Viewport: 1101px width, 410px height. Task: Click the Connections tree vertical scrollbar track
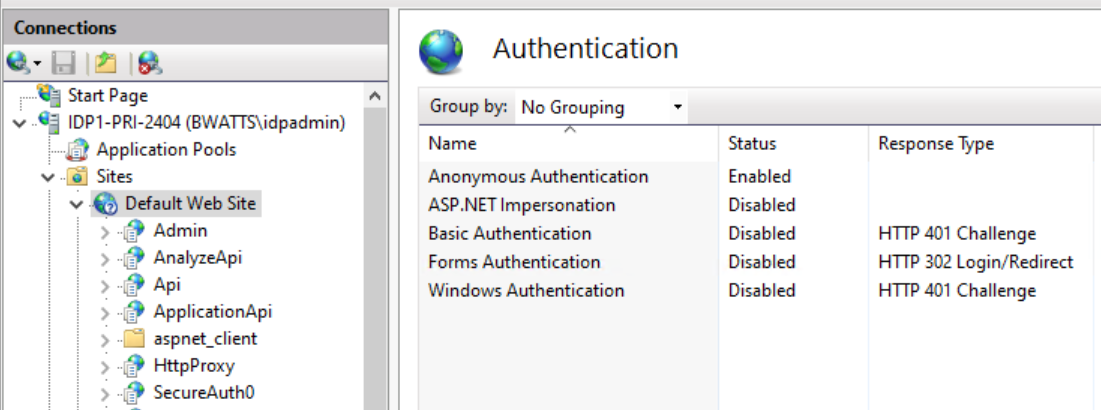(x=375, y=259)
